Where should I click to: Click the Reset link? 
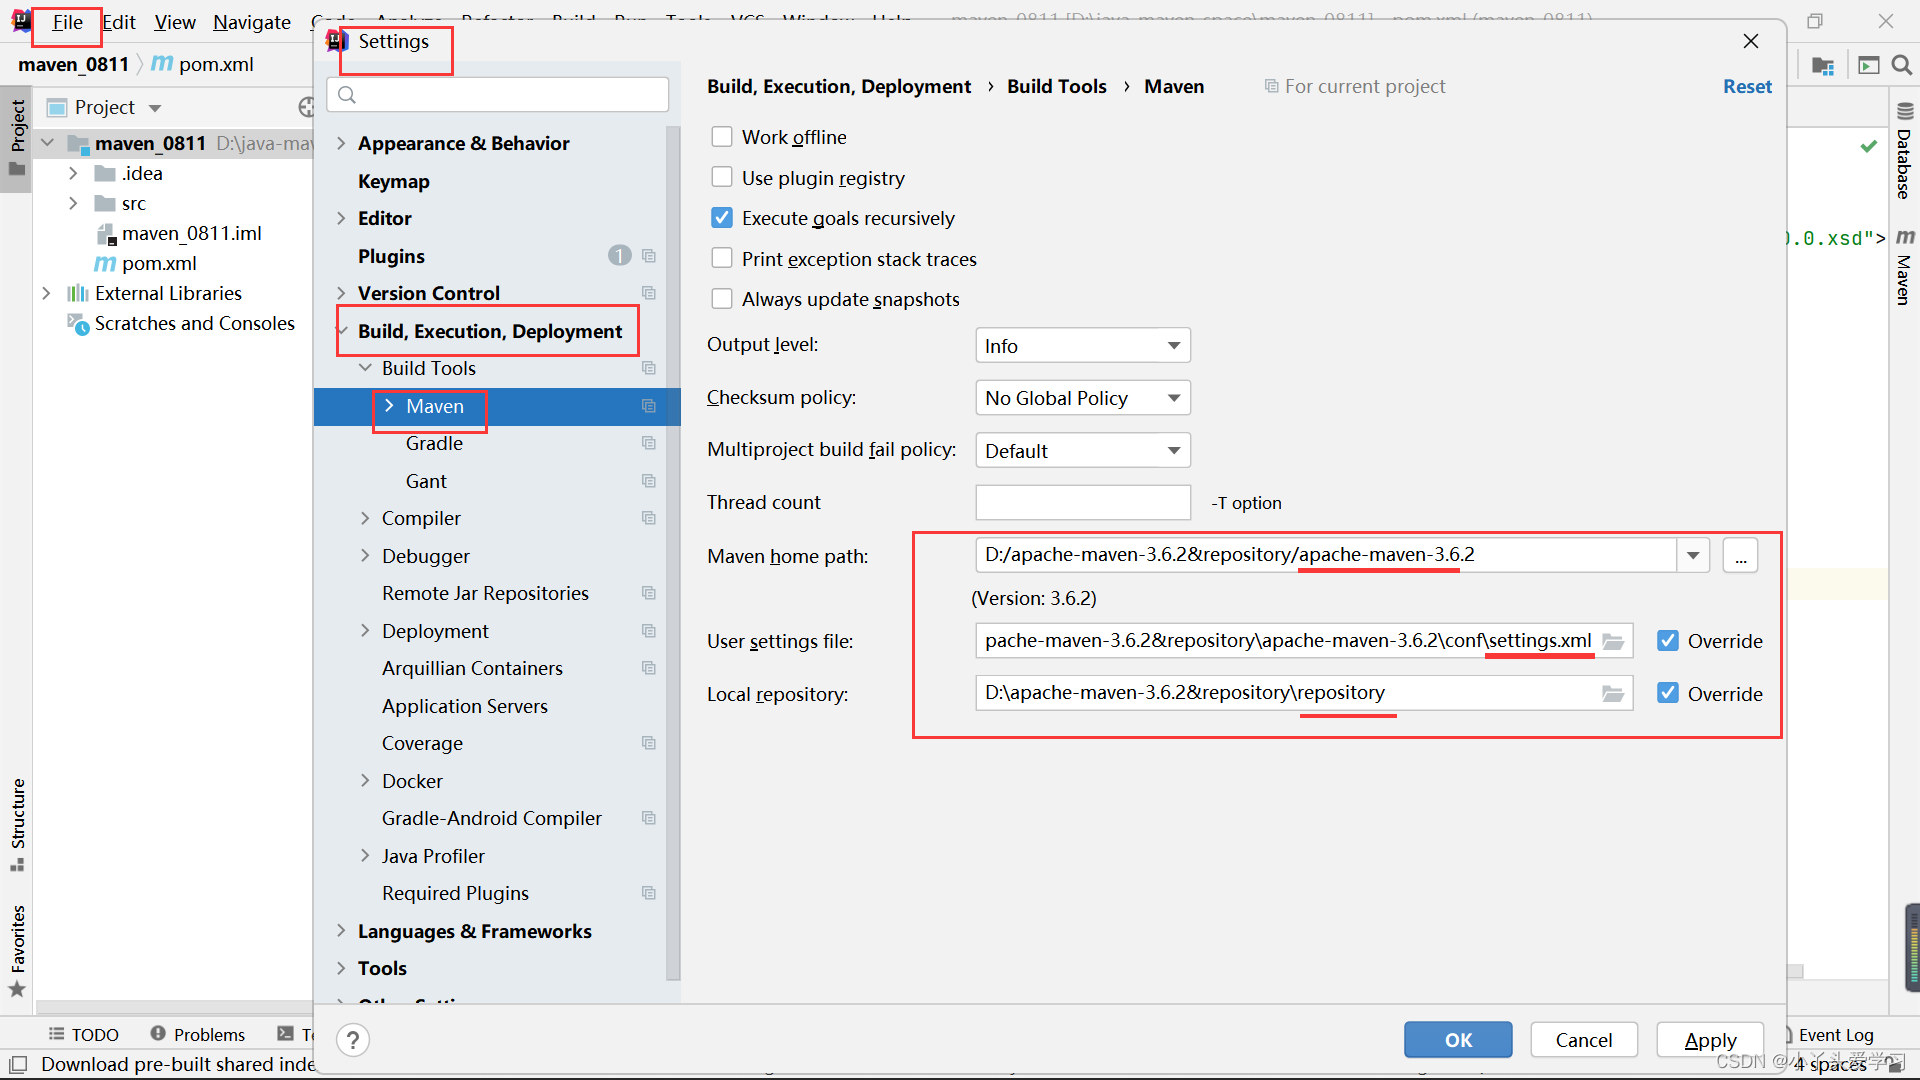[x=1747, y=87]
